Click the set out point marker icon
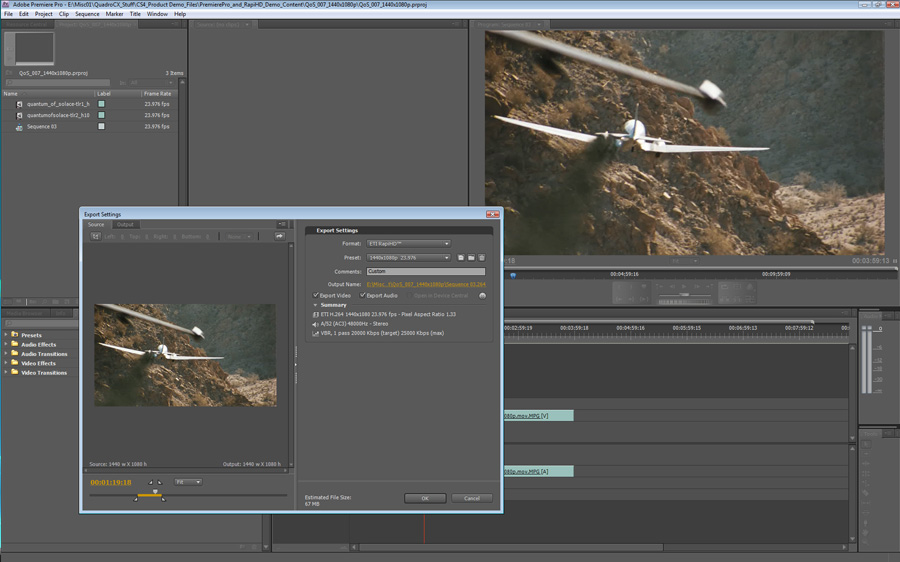This screenshot has width=900, height=562. 159,482
